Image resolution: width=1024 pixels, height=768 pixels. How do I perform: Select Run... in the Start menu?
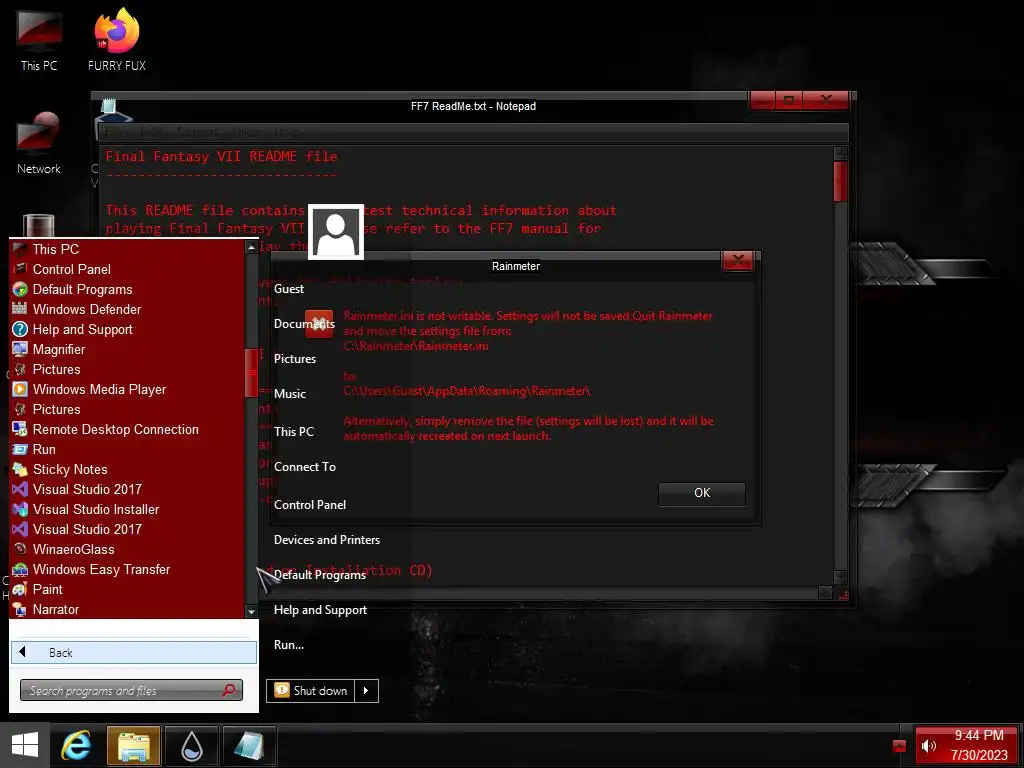[x=289, y=645]
